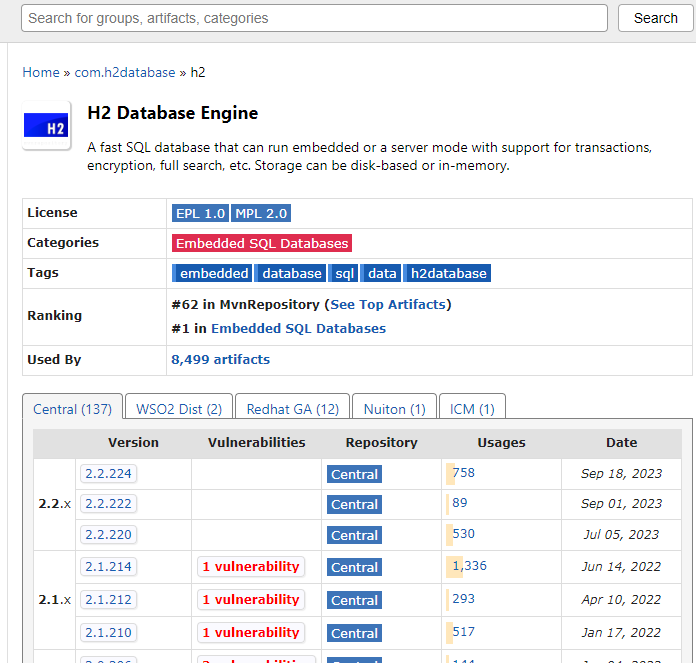
Task: Click the Jul 05, 2023 date cell
Action: pos(621,535)
